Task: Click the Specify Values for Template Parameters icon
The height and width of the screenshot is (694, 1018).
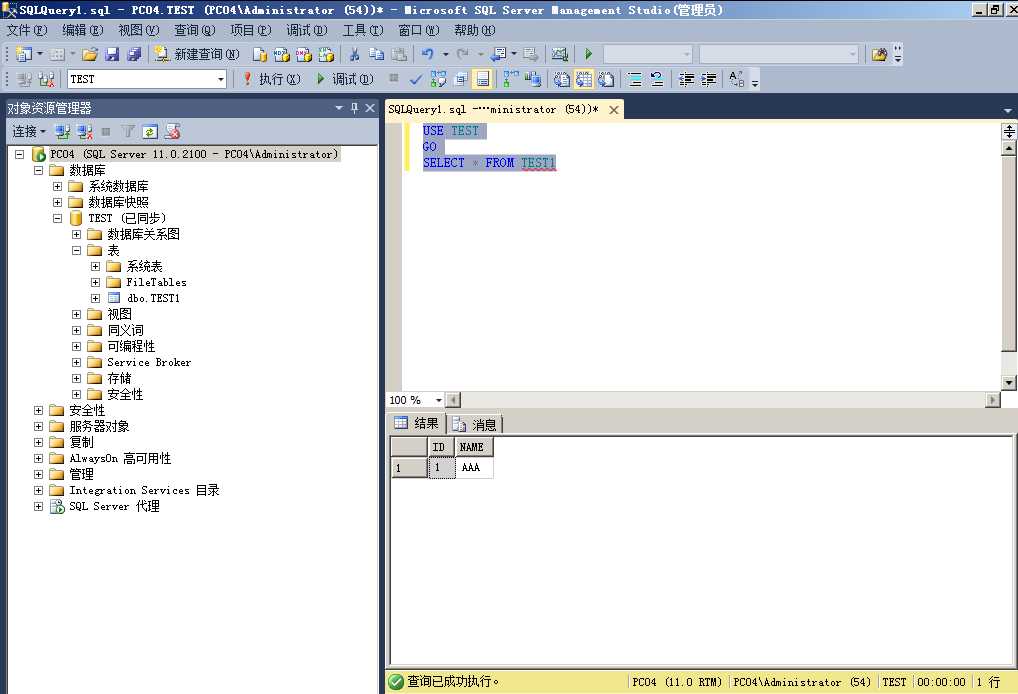Action: coord(736,79)
